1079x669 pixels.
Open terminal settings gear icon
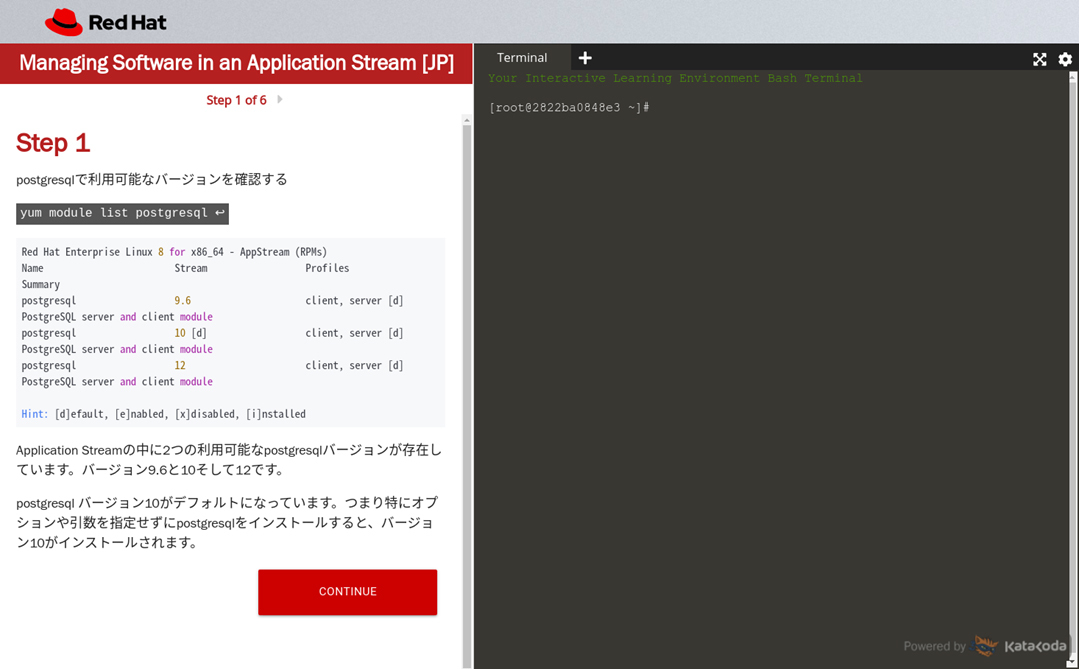pyautogui.click(x=1065, y=59)
